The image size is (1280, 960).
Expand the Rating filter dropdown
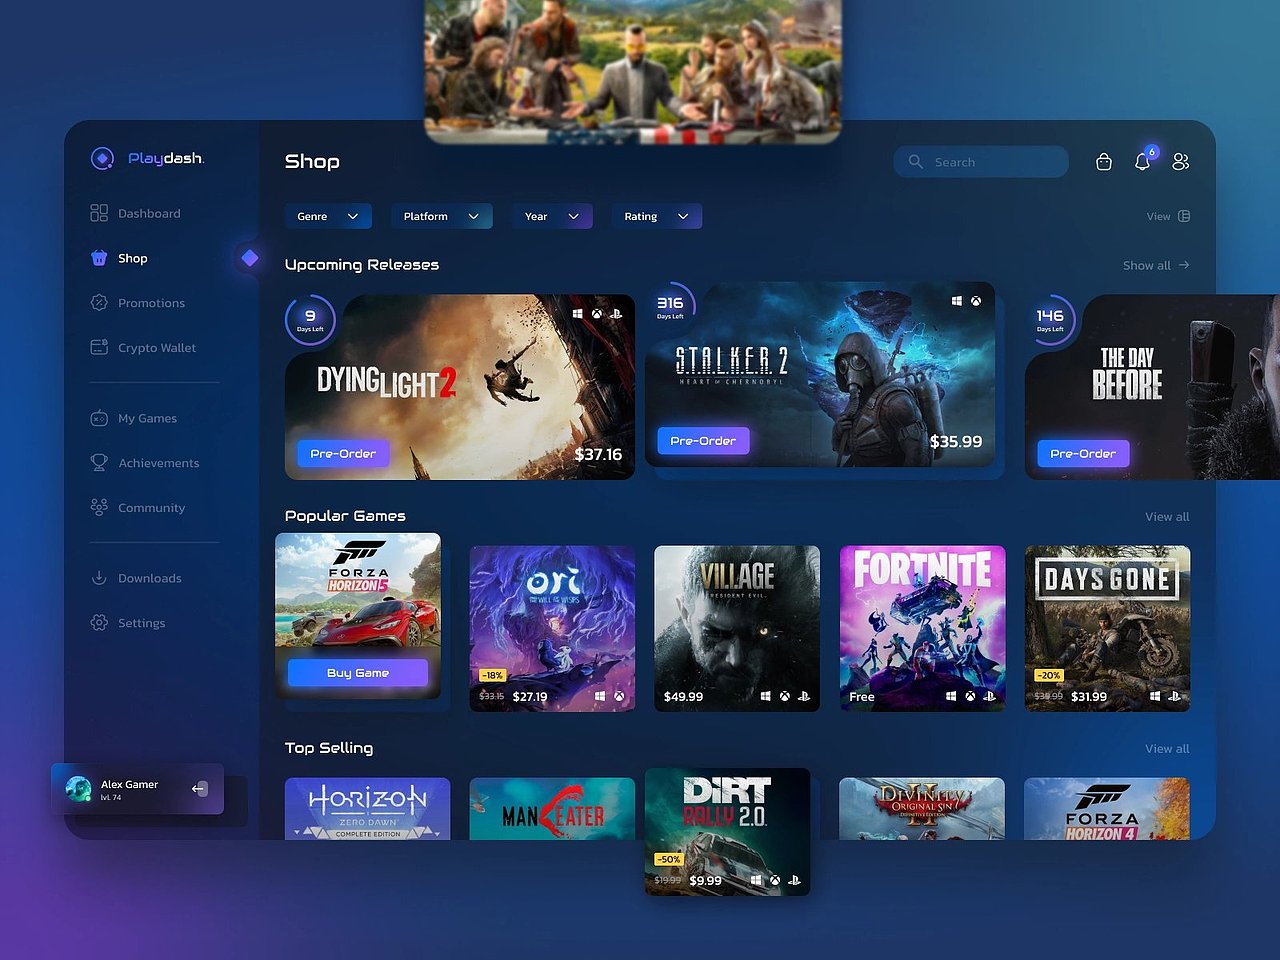657,216
